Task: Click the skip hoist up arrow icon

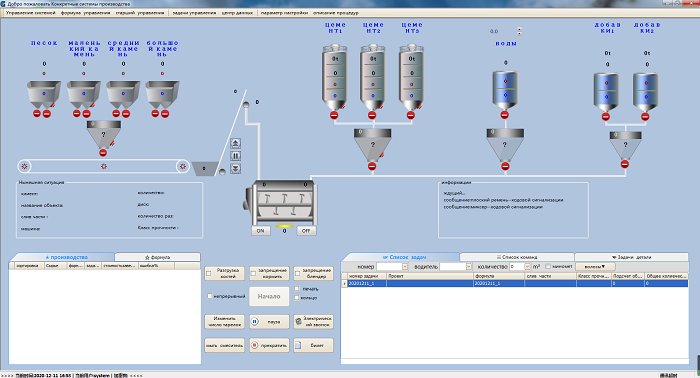Action: pyautogui.click(x=236, y=143)
